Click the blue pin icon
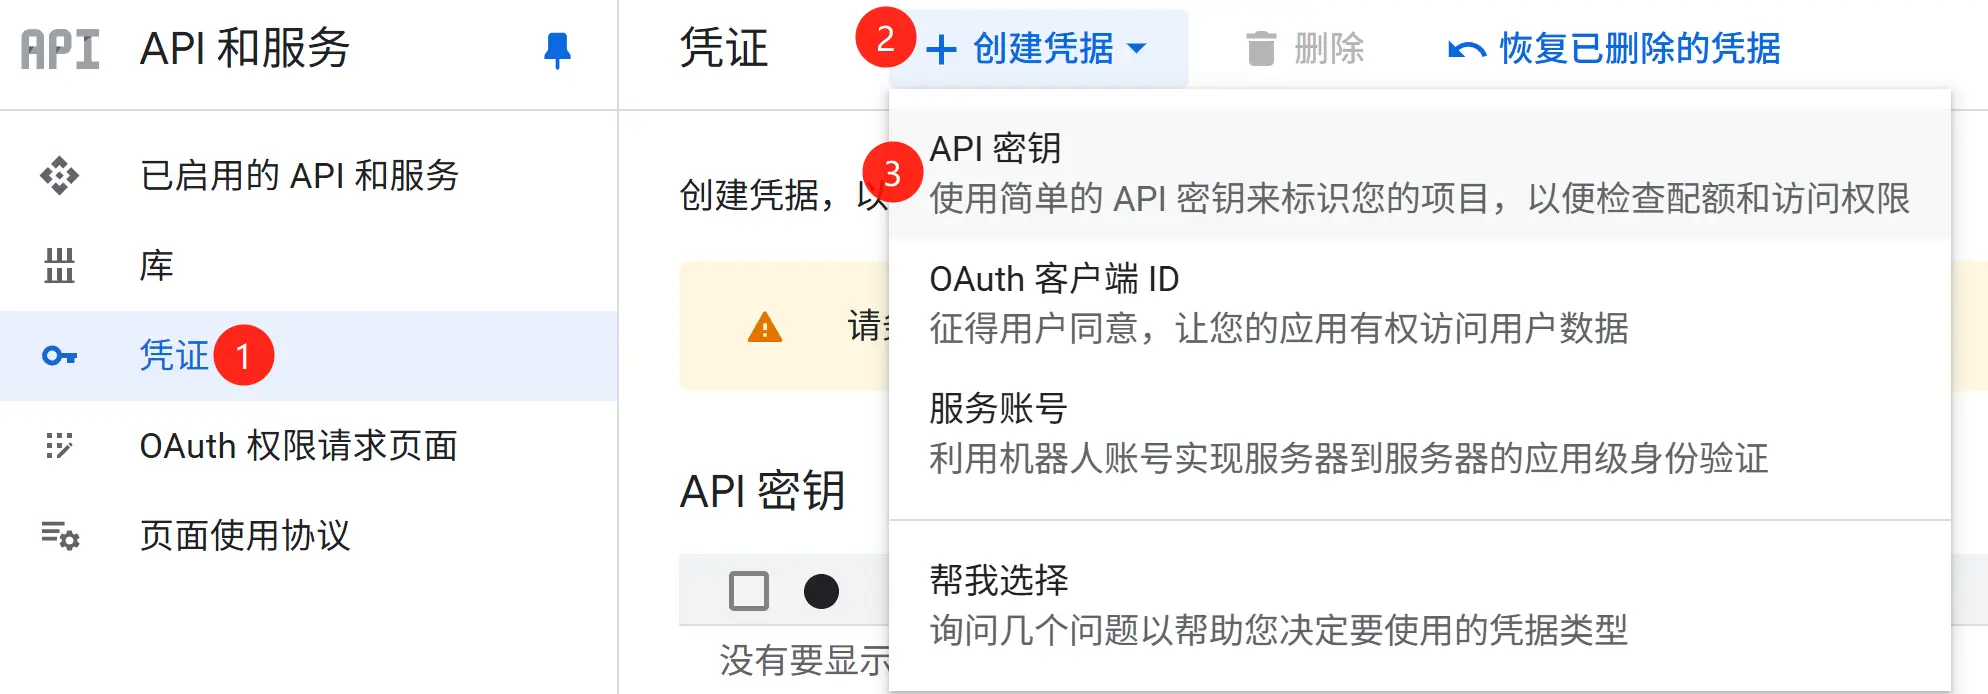The image size is (1988, 694). (557, 50)
